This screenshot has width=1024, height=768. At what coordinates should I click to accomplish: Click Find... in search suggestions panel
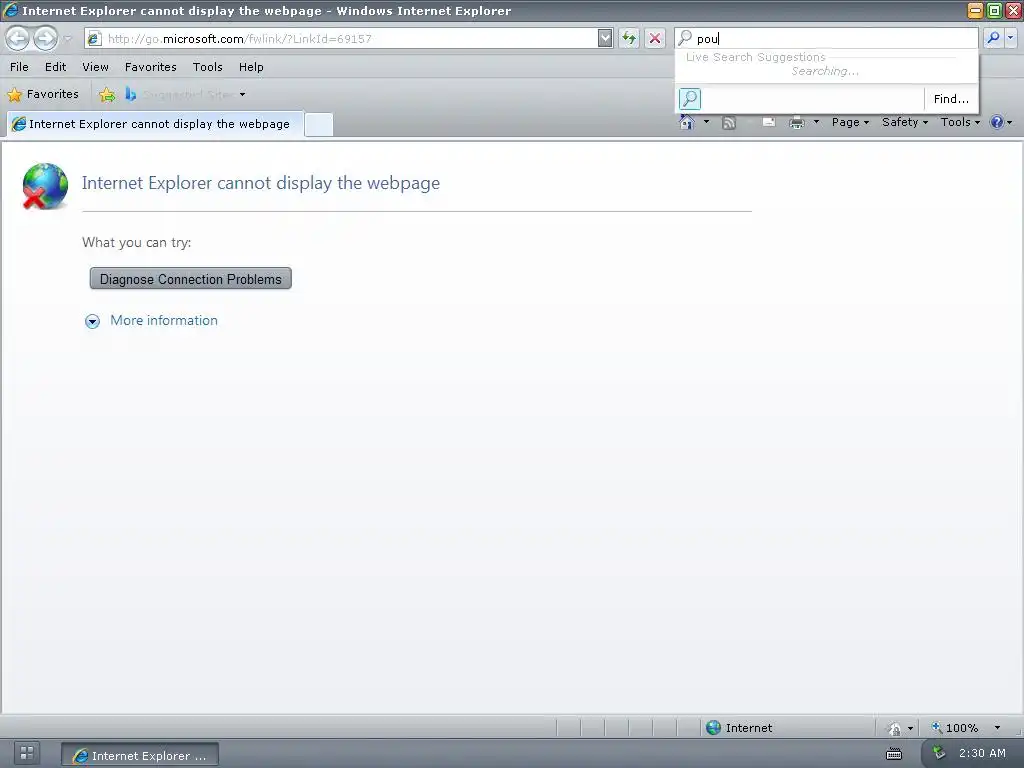(951, 99)
